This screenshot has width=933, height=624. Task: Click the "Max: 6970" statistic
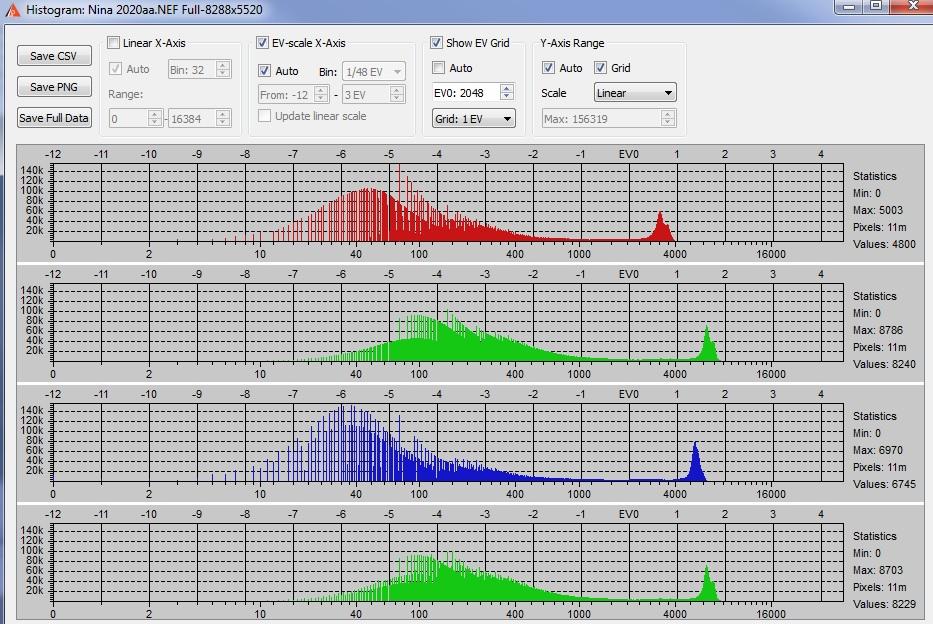878,450
